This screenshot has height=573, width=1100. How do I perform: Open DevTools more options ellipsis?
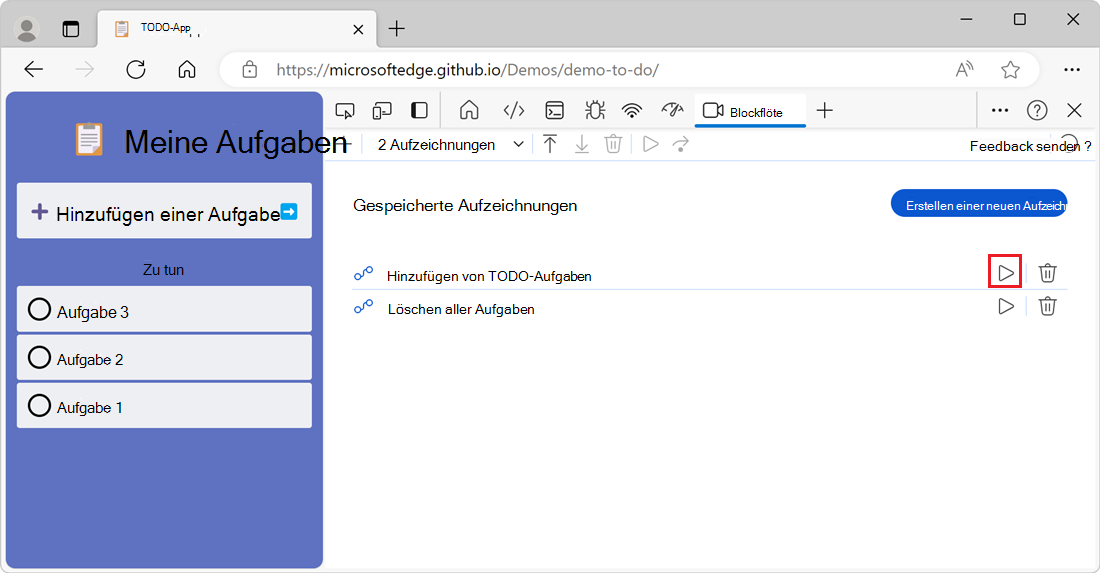pos(1000,110)
